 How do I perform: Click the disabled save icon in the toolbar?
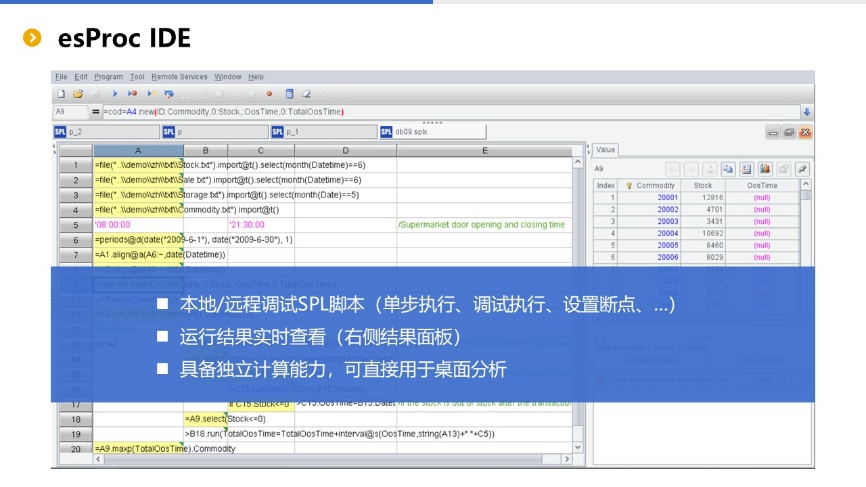click(x=95, y=94)
